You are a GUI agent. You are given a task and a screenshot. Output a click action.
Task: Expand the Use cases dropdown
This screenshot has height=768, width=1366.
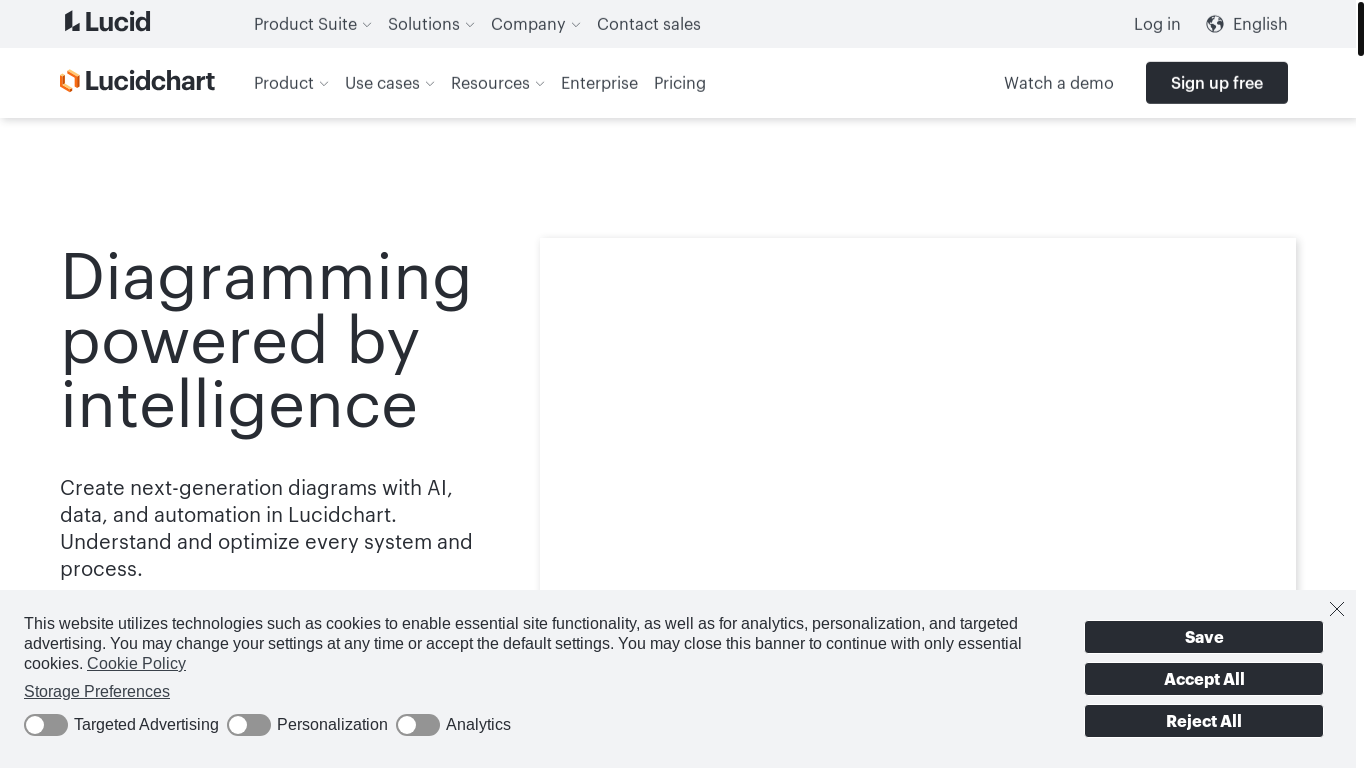click(390, 83)
